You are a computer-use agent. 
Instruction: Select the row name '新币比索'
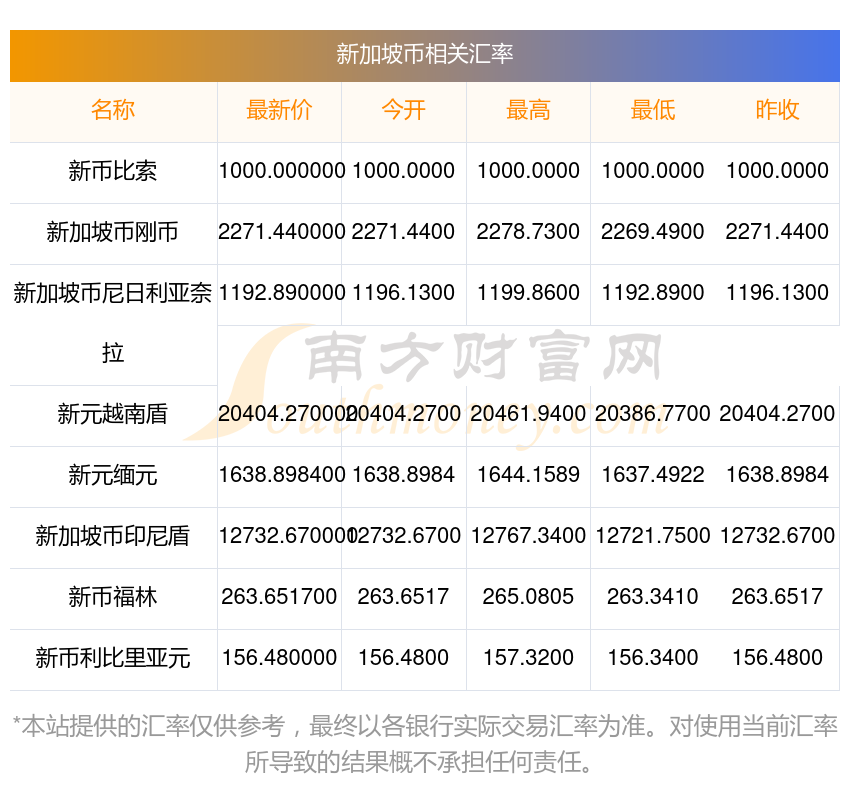[113, 171]
